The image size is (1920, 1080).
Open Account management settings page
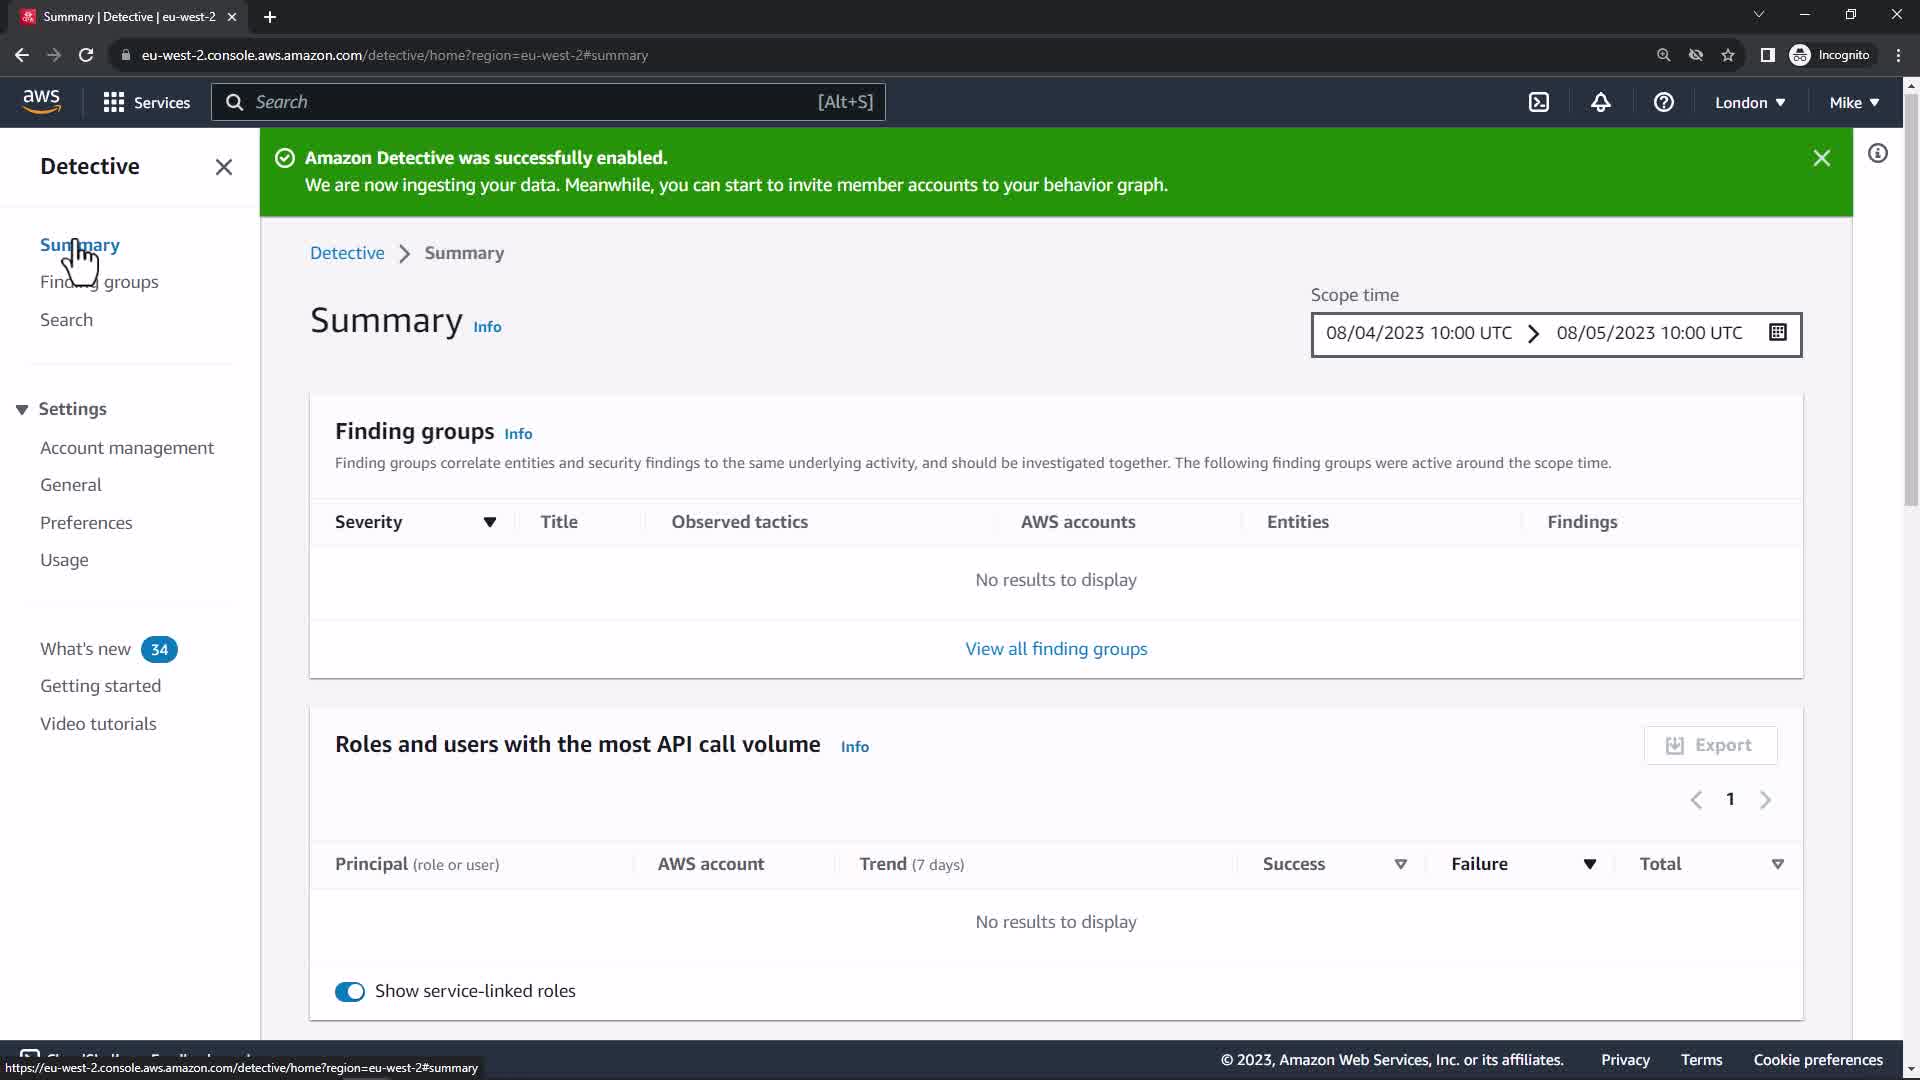127,448
